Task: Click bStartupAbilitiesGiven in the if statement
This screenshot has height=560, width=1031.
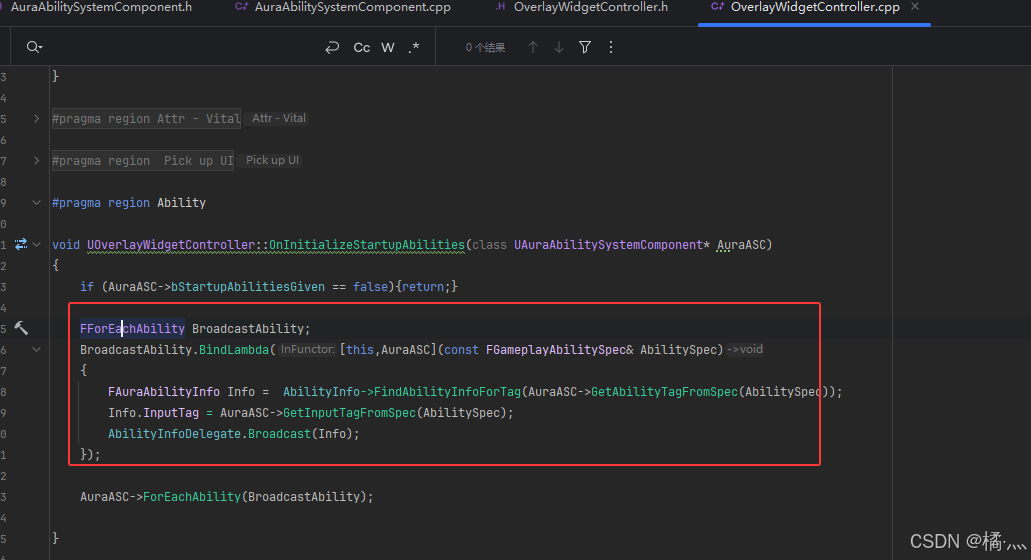Action: point(248,287)
